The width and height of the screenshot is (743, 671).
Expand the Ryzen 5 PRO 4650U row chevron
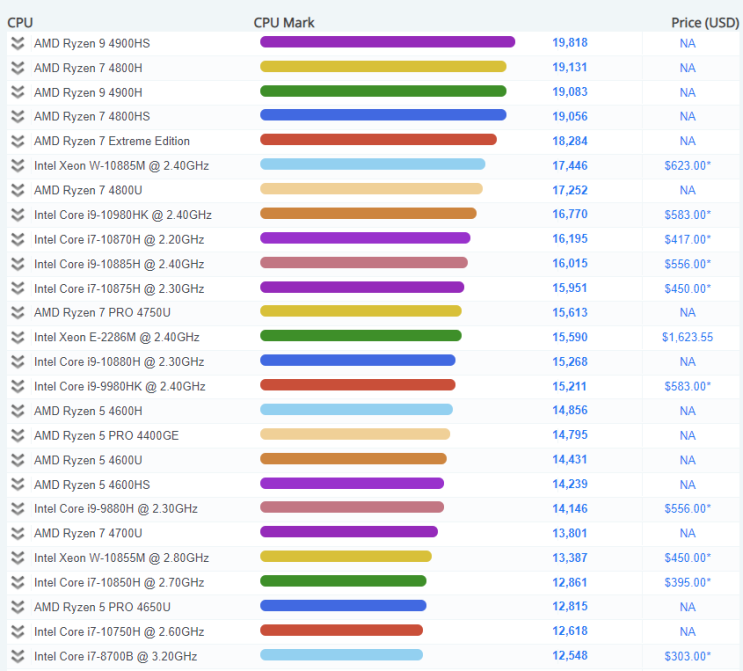point(18,607)
